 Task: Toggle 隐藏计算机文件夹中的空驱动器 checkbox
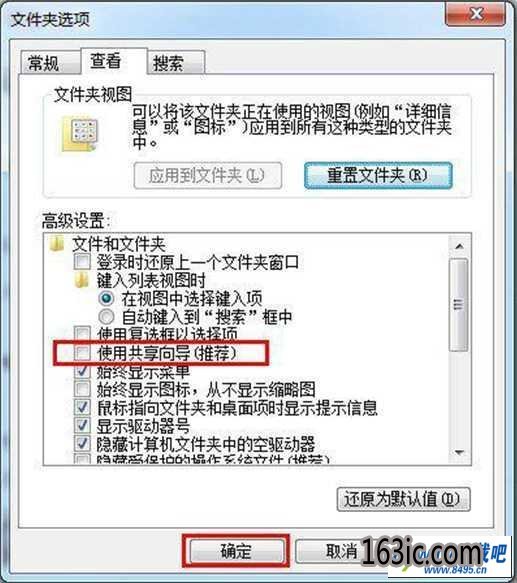(x=82, y=444)
